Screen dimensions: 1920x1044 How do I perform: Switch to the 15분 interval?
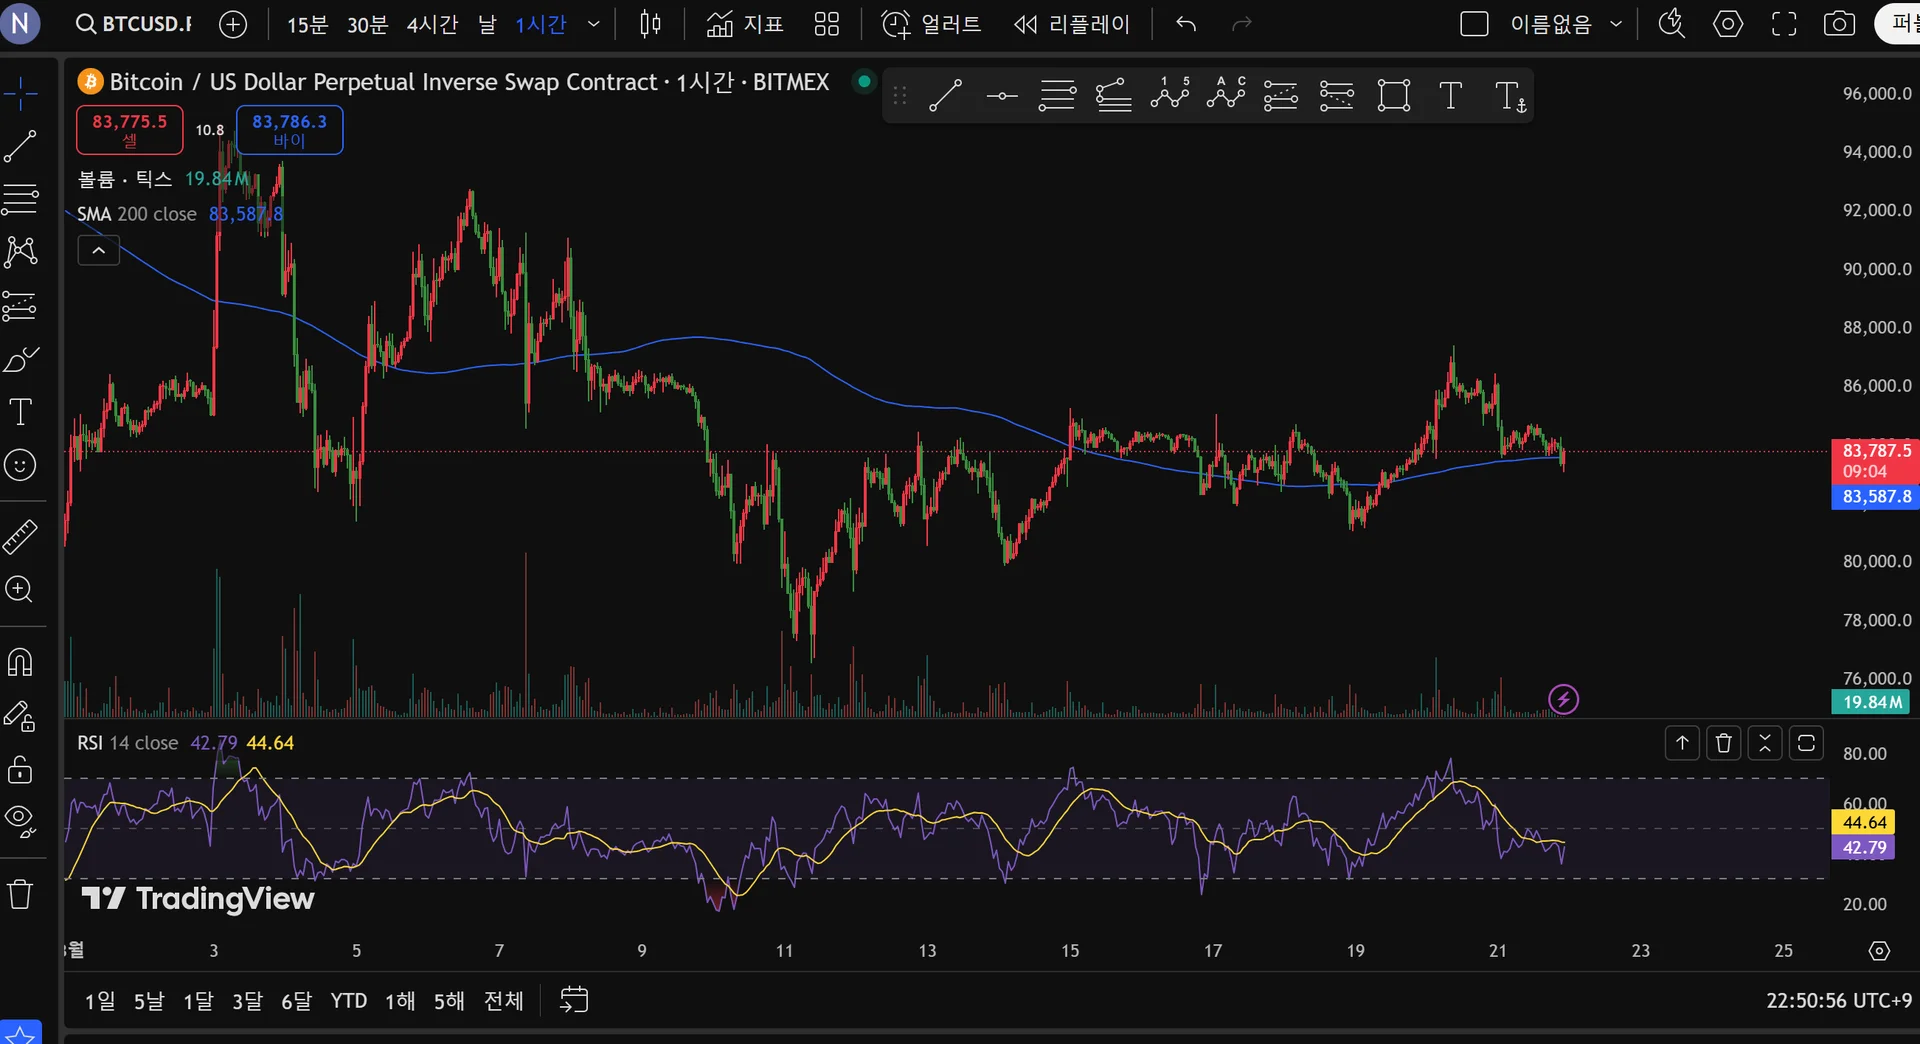pyautogui.click(x=307, y=24)
